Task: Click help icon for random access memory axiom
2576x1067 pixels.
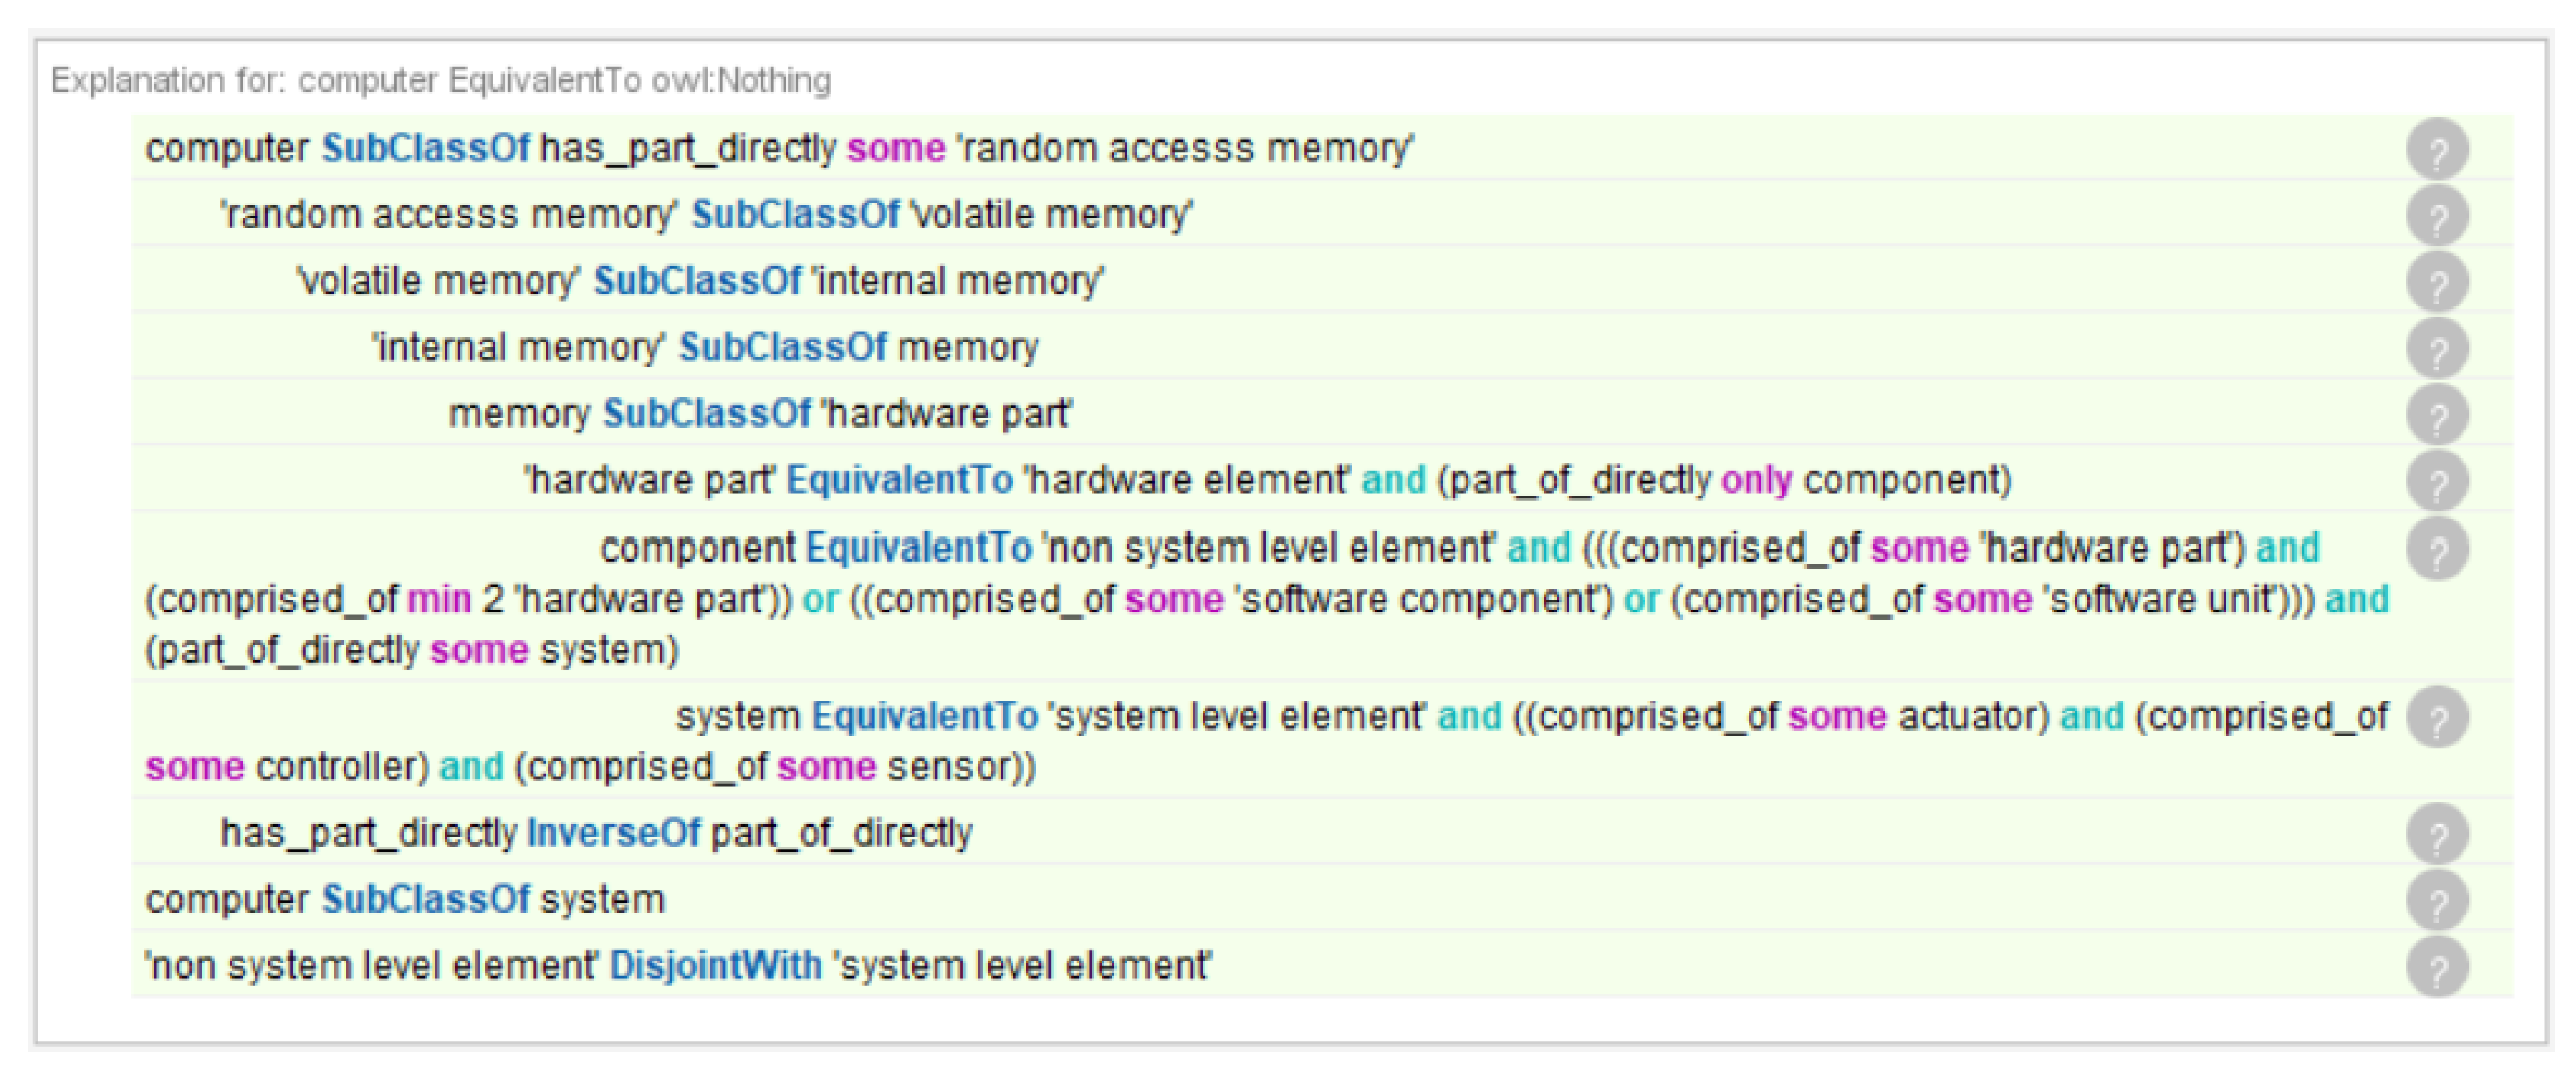Action: click(2437, 215)
